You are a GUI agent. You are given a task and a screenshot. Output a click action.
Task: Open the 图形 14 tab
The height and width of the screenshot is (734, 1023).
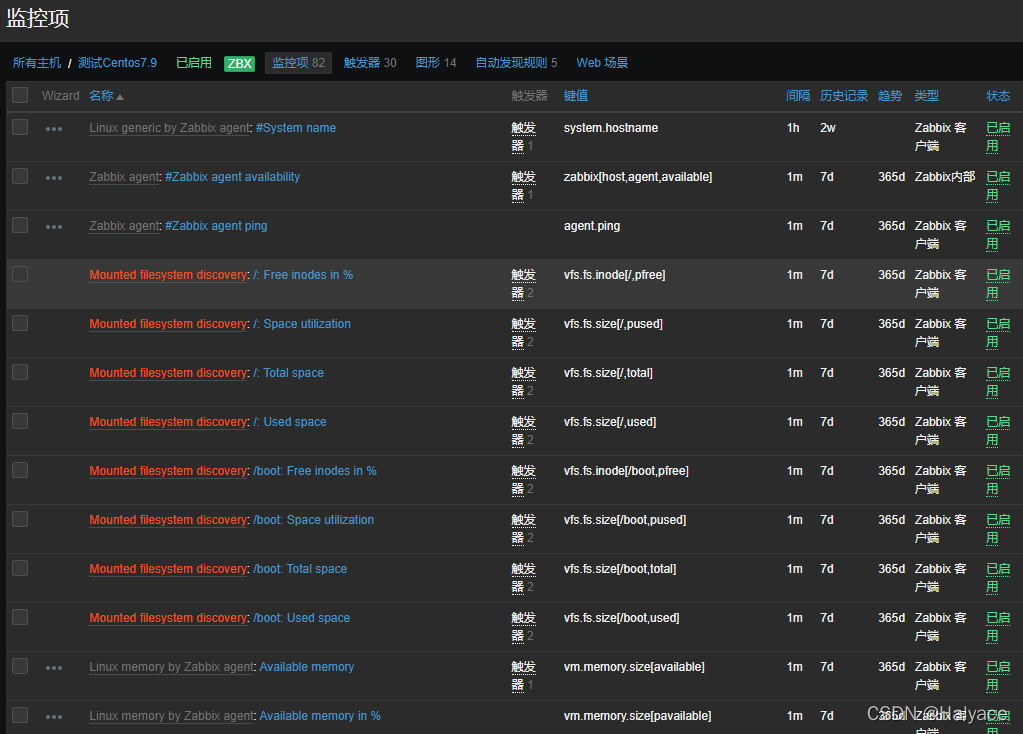click(436, 63)
